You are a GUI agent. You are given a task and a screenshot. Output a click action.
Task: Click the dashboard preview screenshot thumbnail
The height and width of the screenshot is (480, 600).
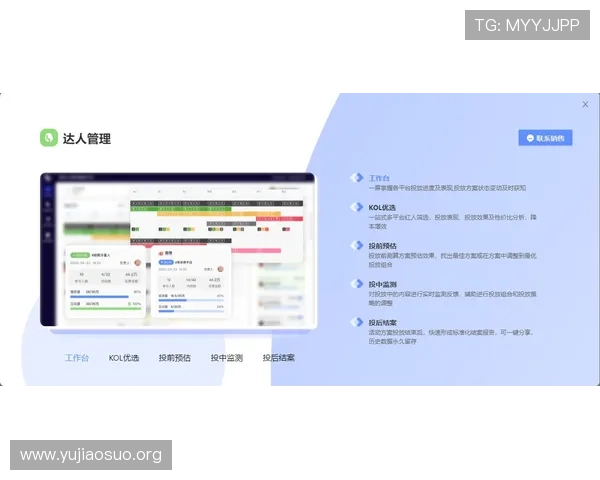(x=178, y=250)
